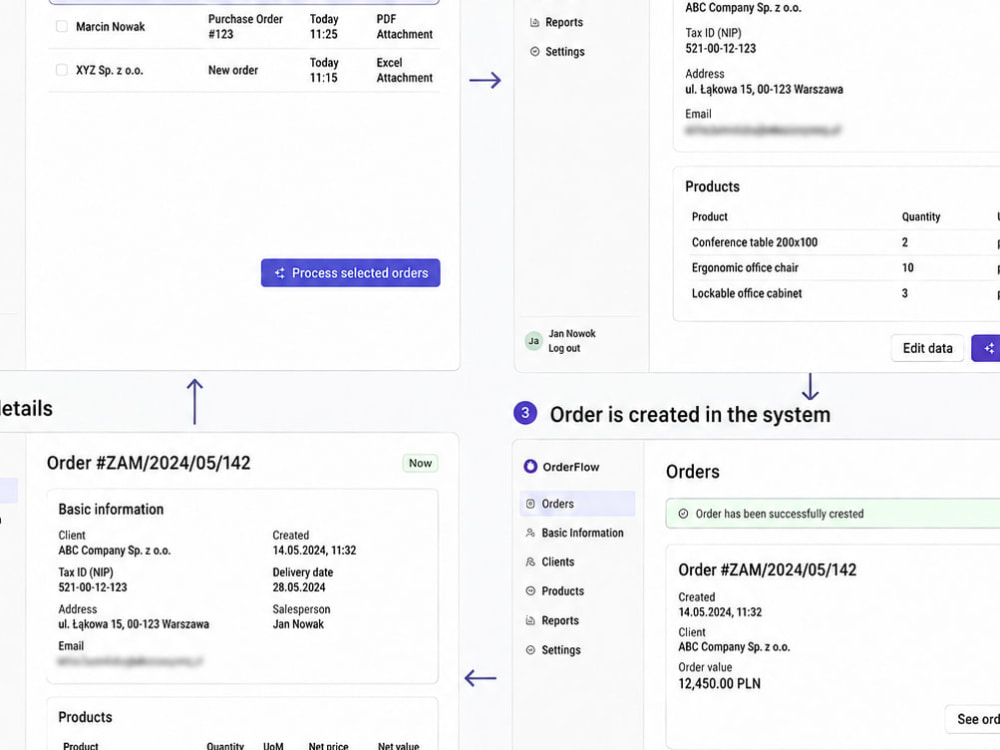Image resolution: width=1000 pixels, height=750 pixels.
Task: Click the Edit data button
Action: click(x=927, y=348)
